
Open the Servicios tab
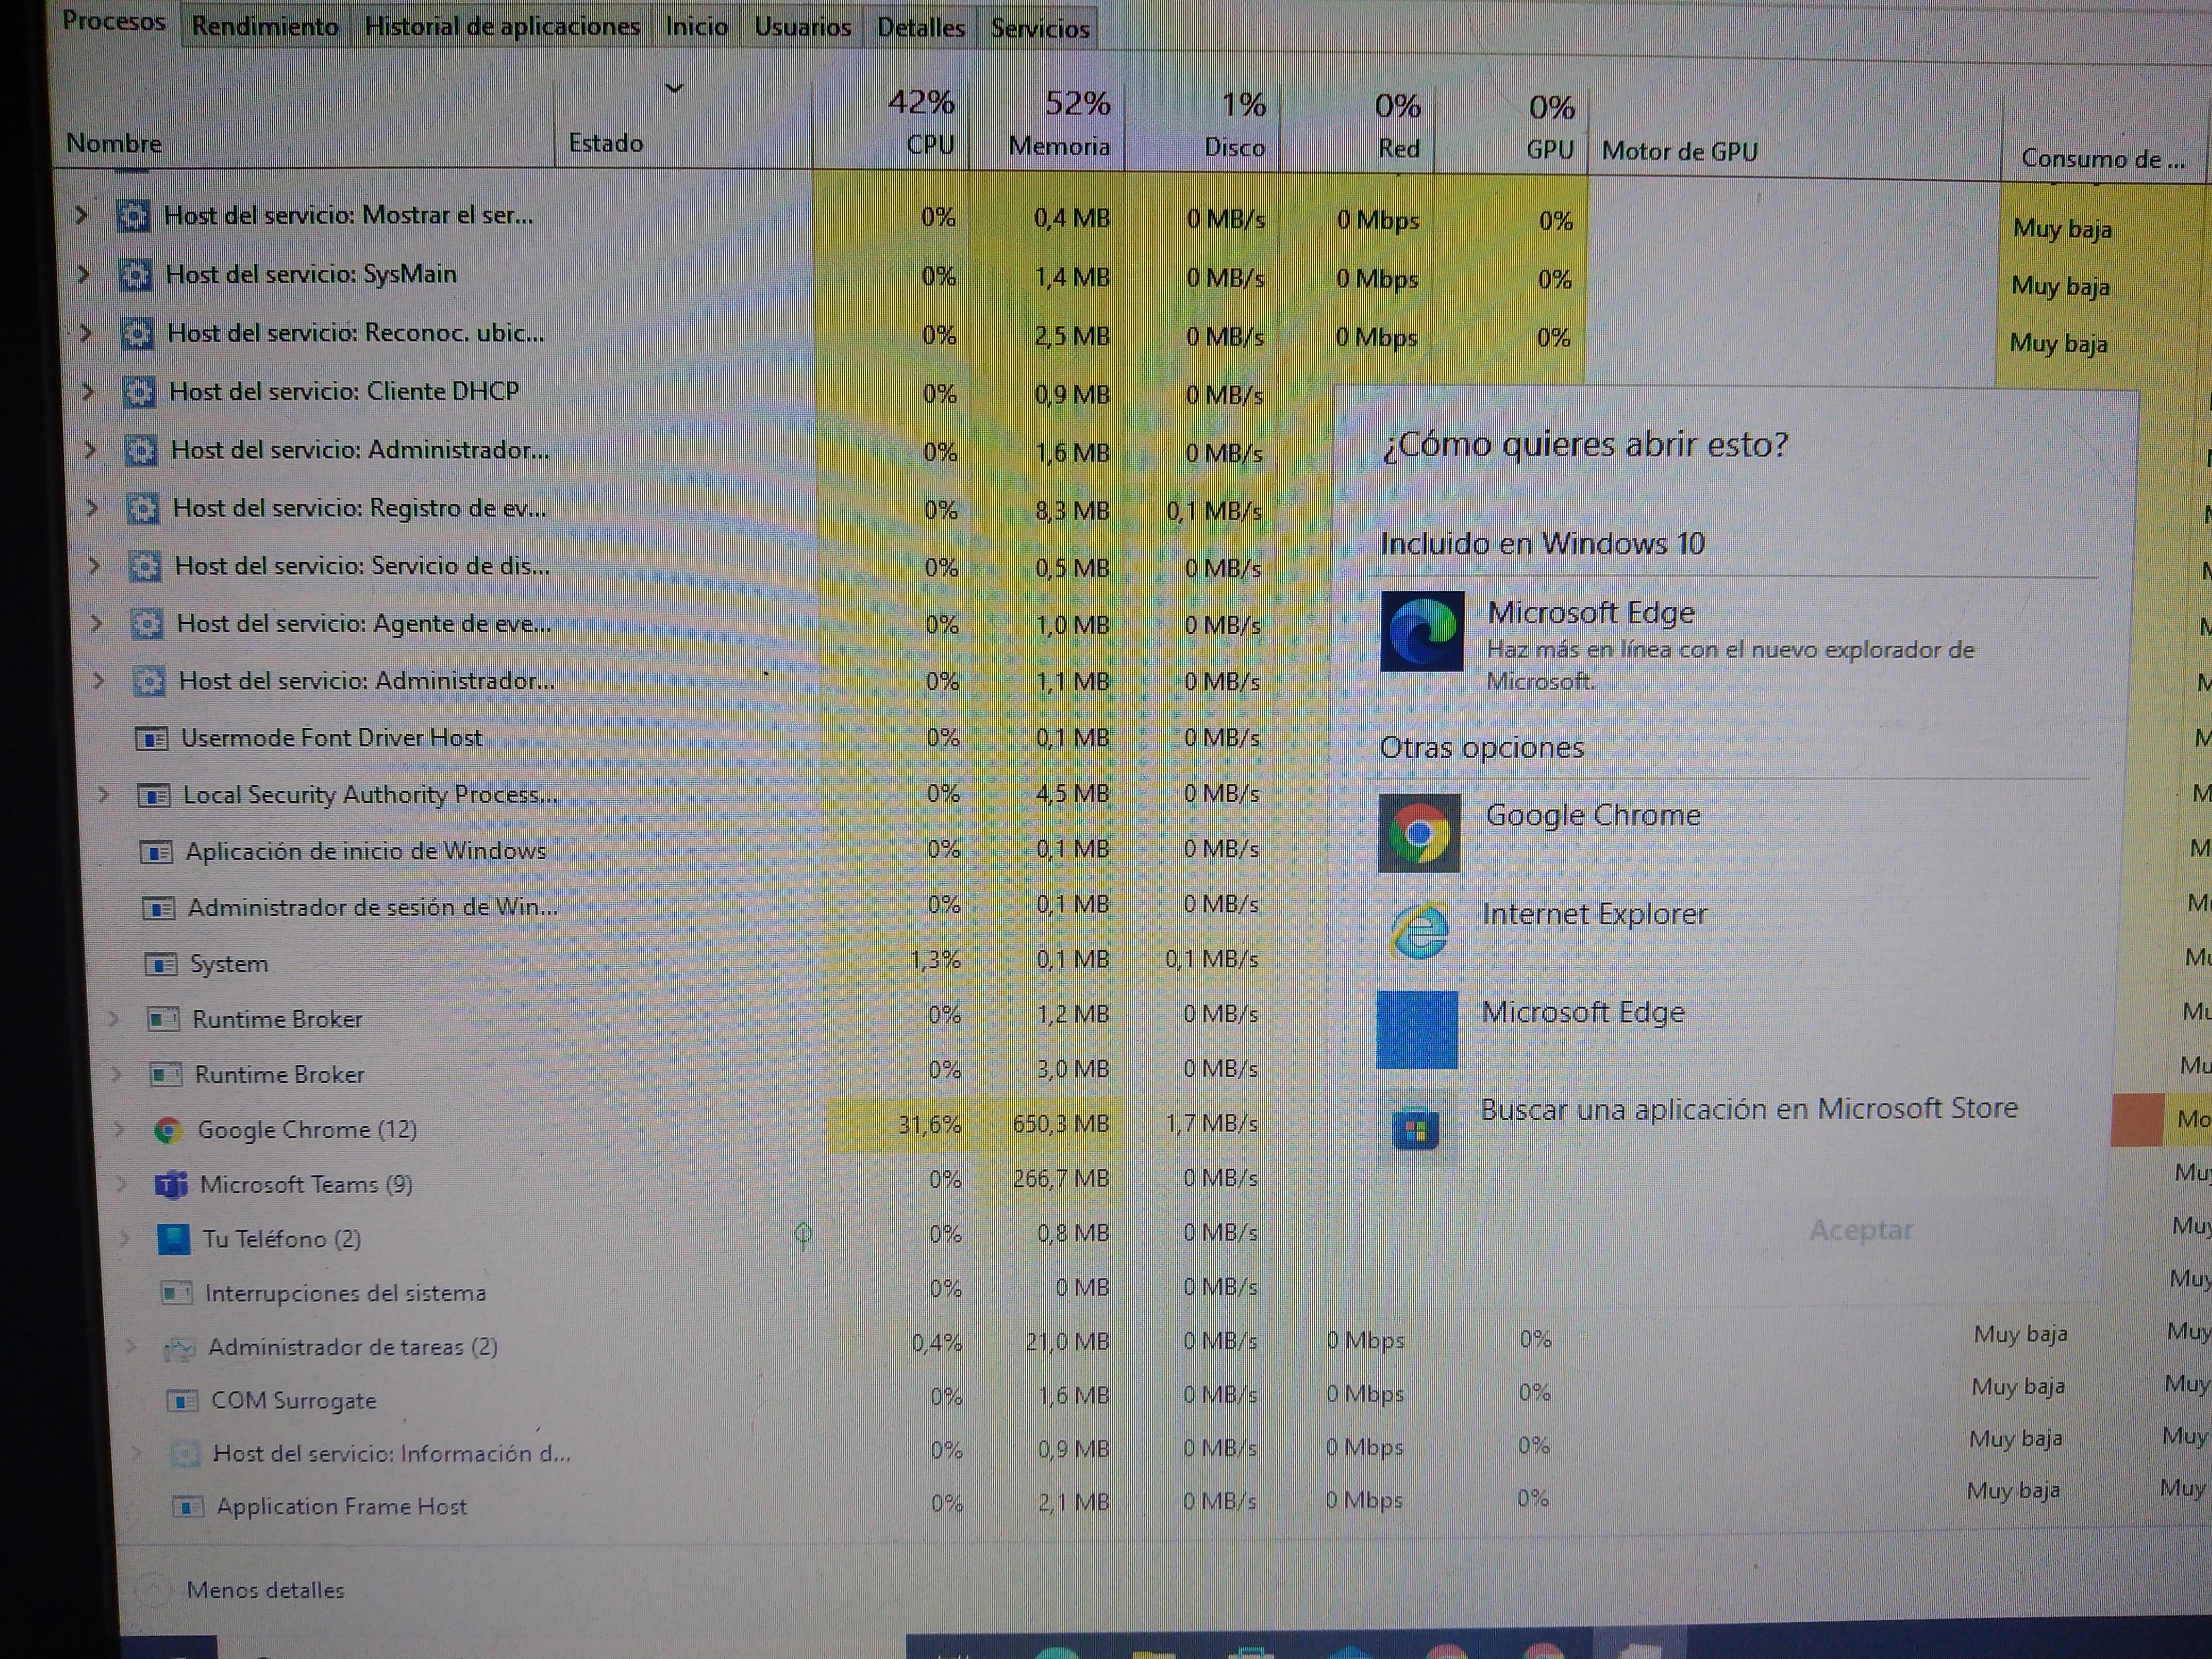1040,29
